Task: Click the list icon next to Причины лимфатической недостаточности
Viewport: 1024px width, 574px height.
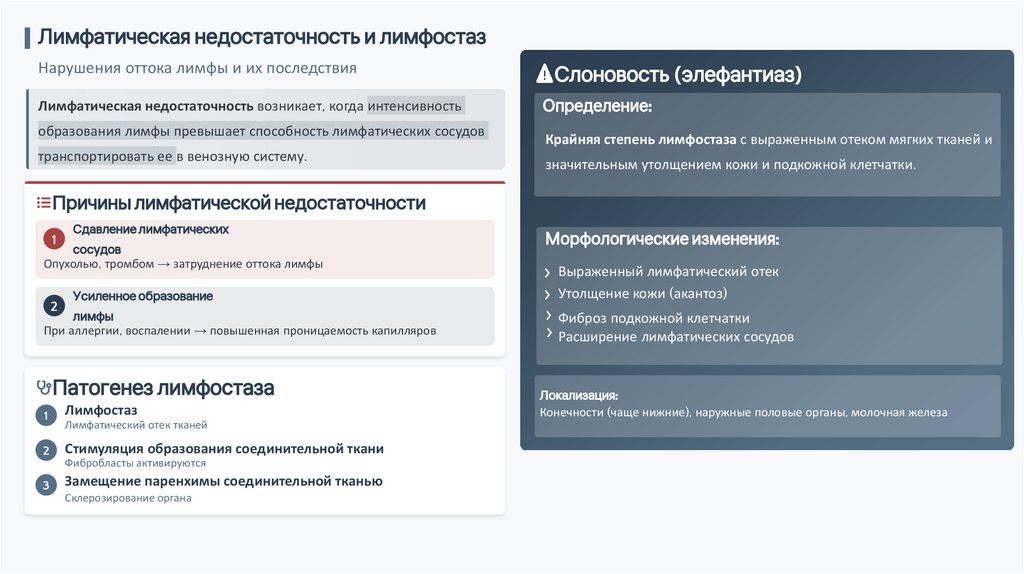Action: click(x=43, y=203)
